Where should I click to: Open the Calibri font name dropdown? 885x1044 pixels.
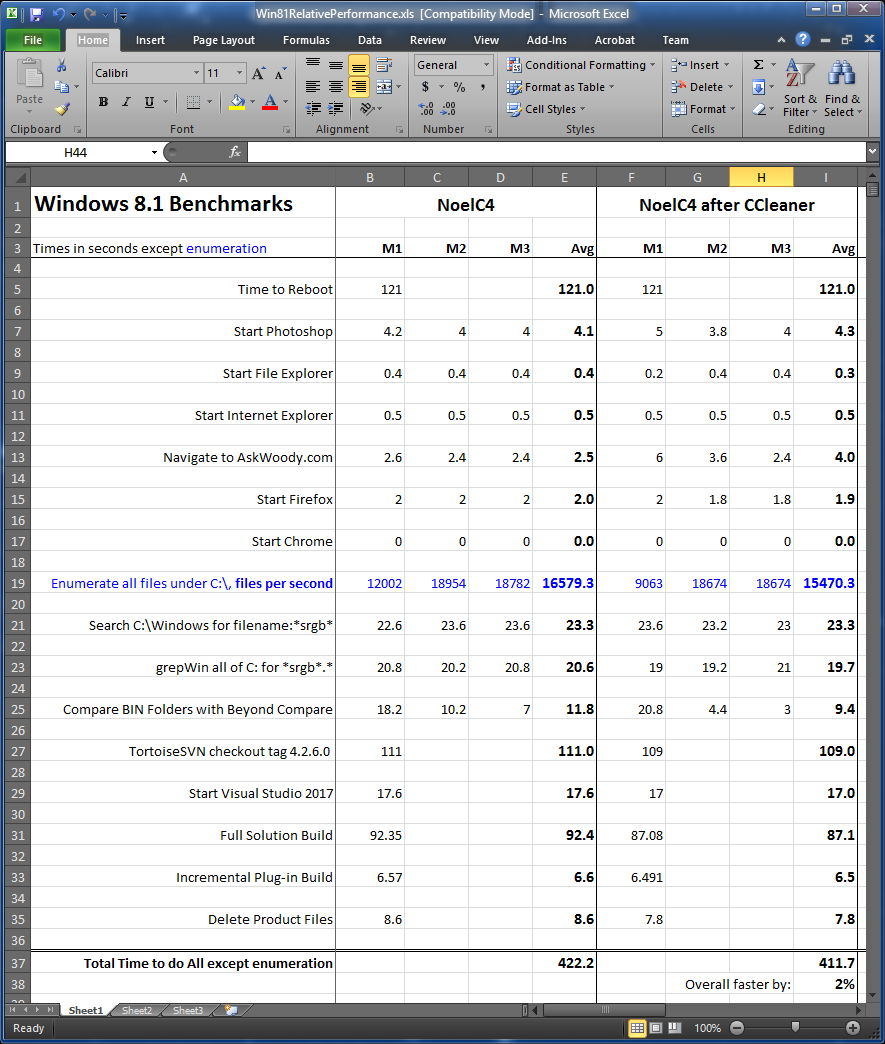pos(196,73)
